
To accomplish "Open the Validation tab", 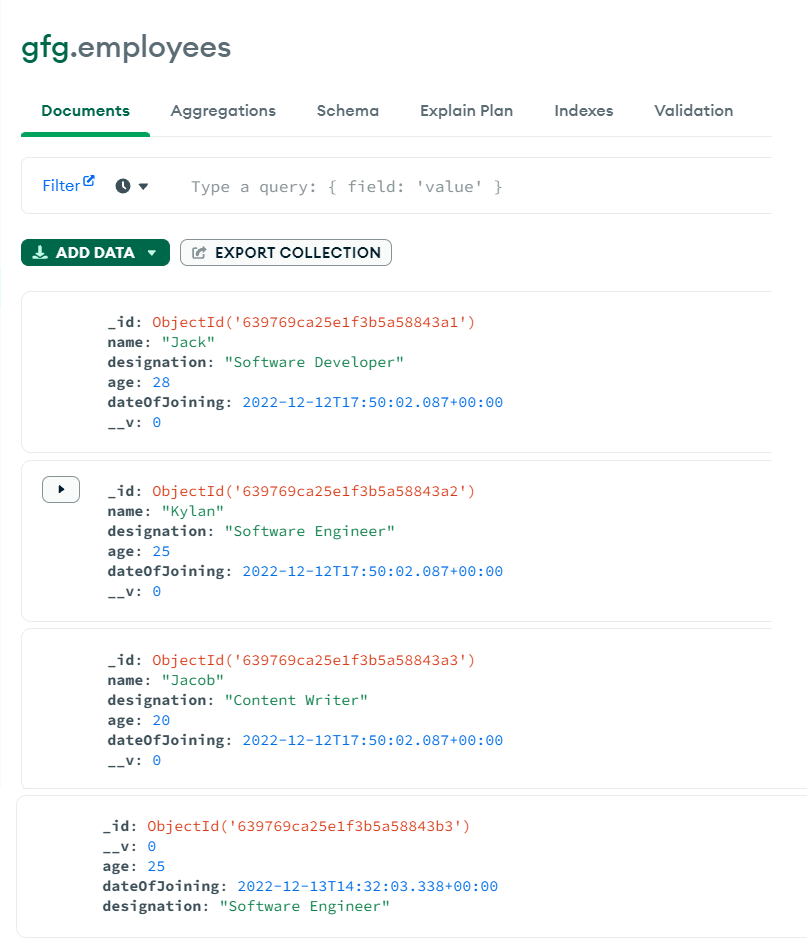I will [693, 111].
